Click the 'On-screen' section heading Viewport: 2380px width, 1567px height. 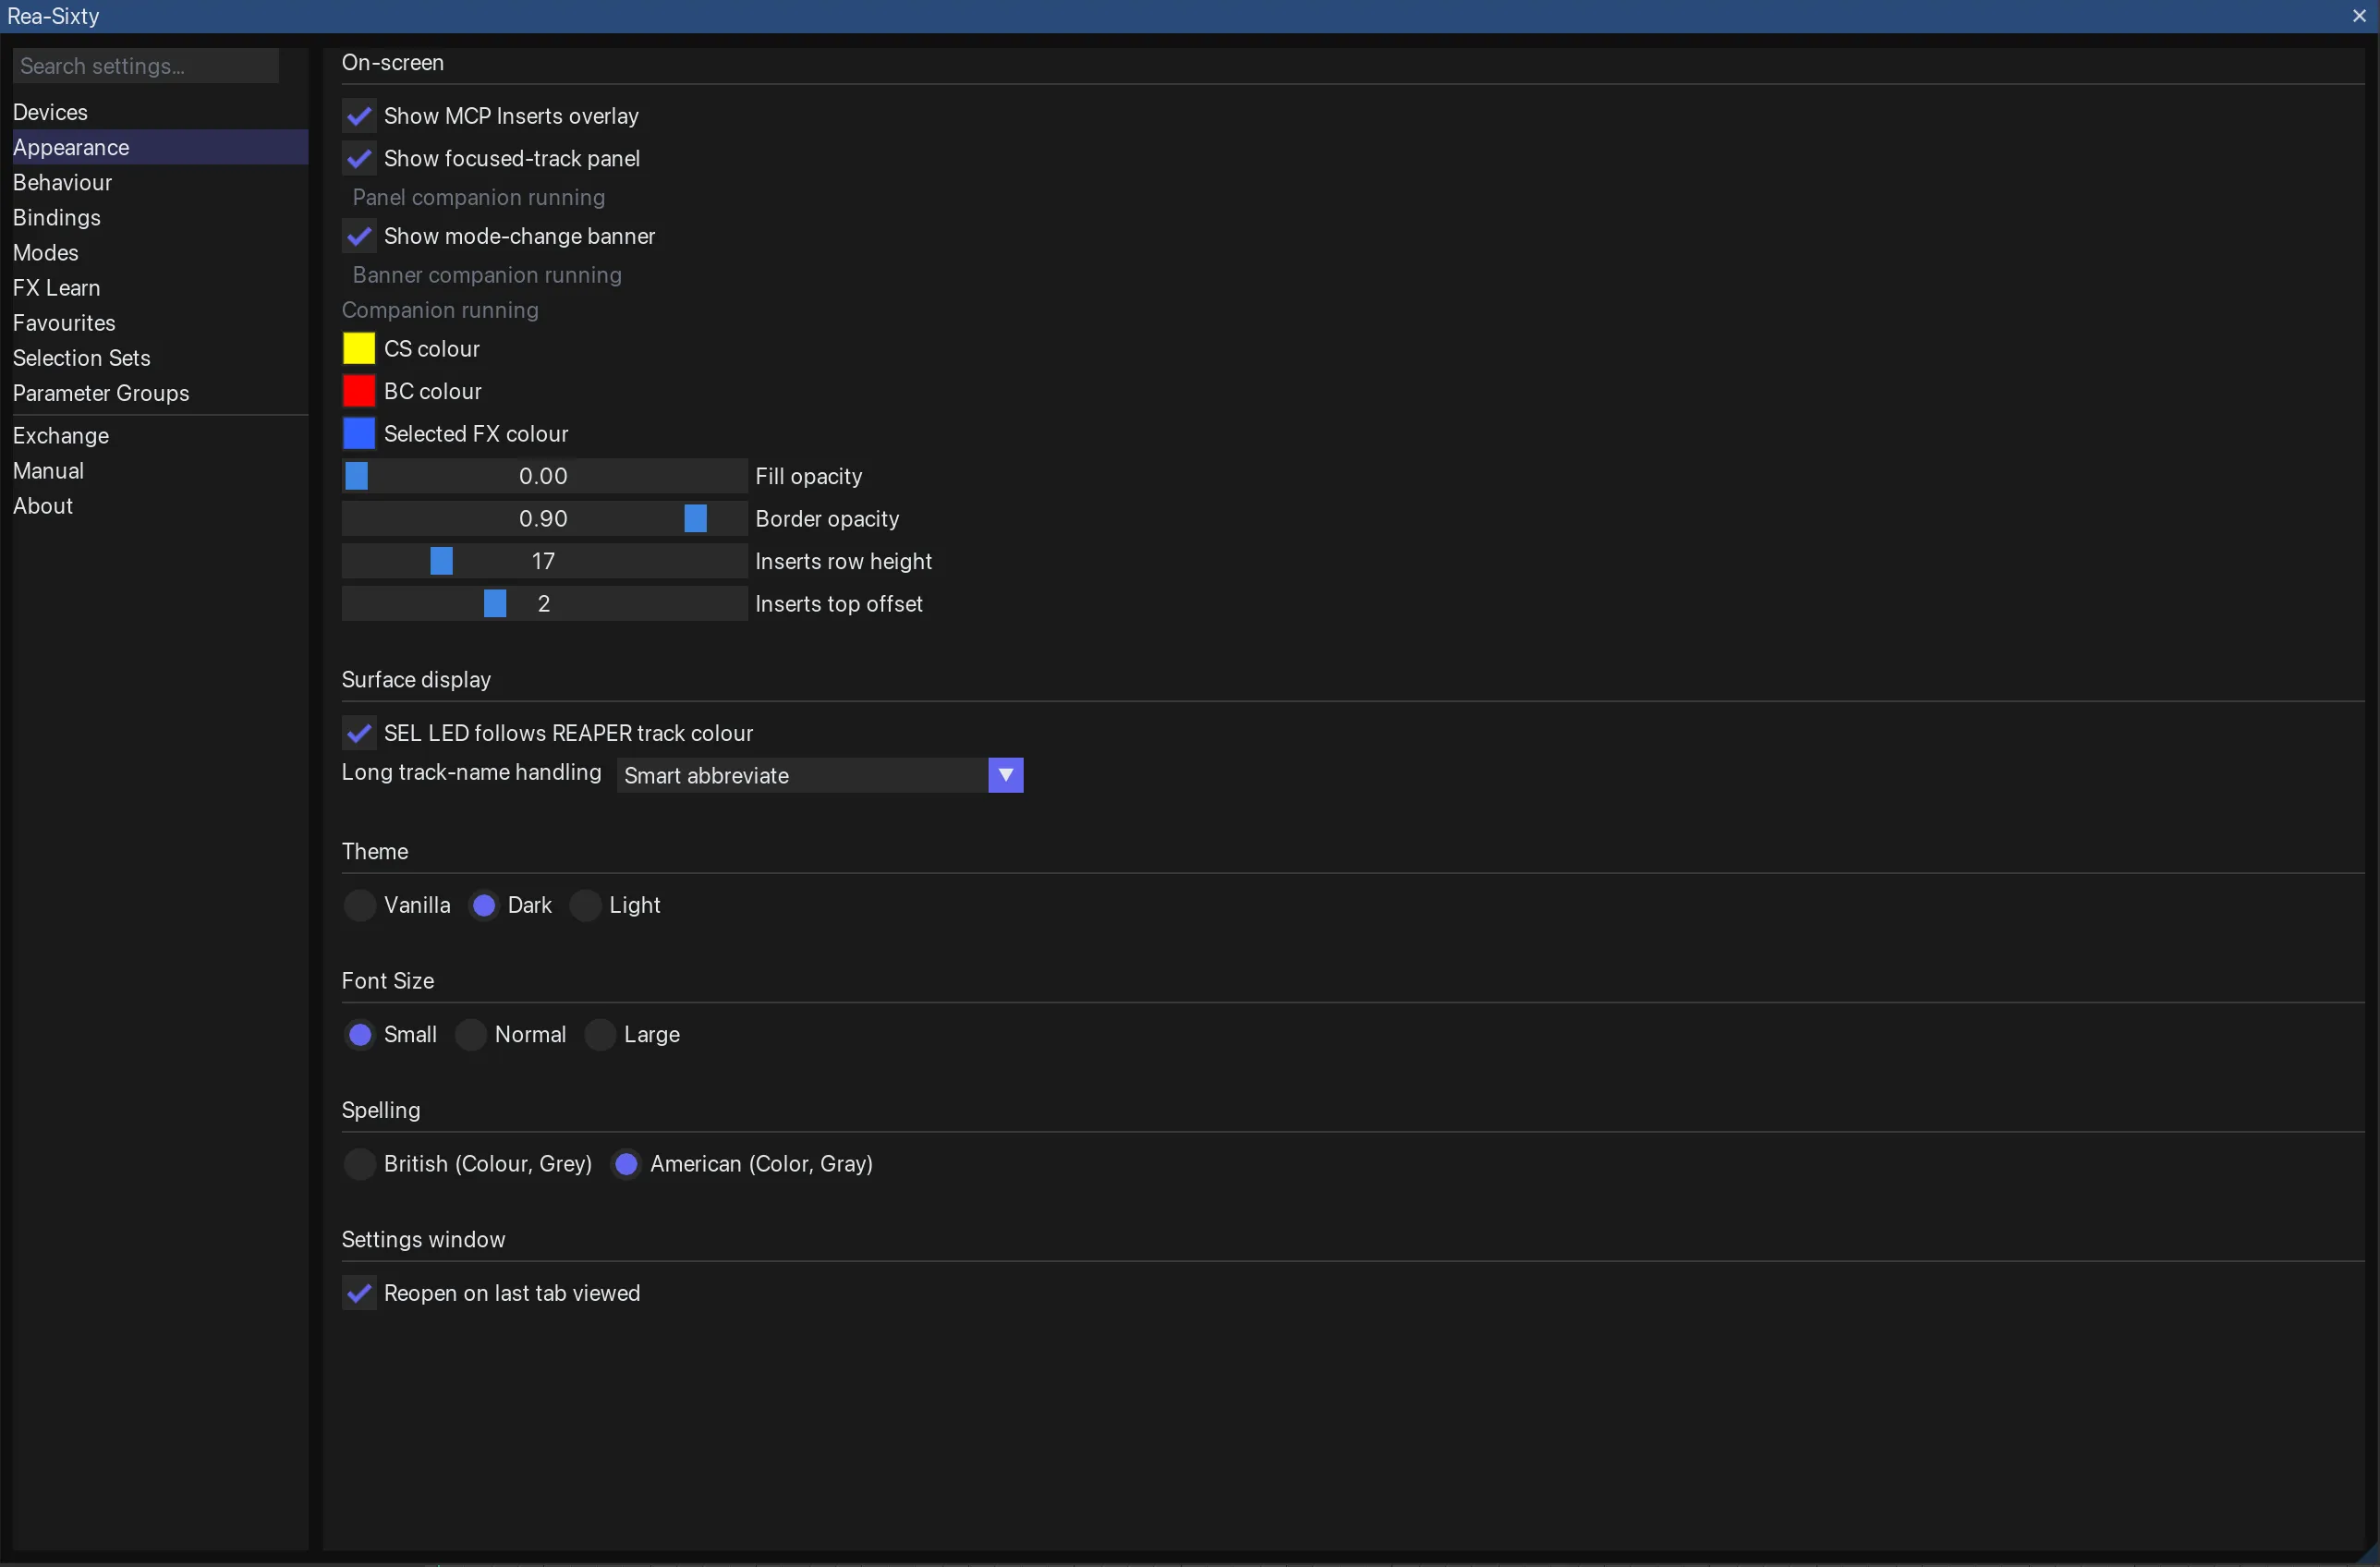(x=393, y=62)
